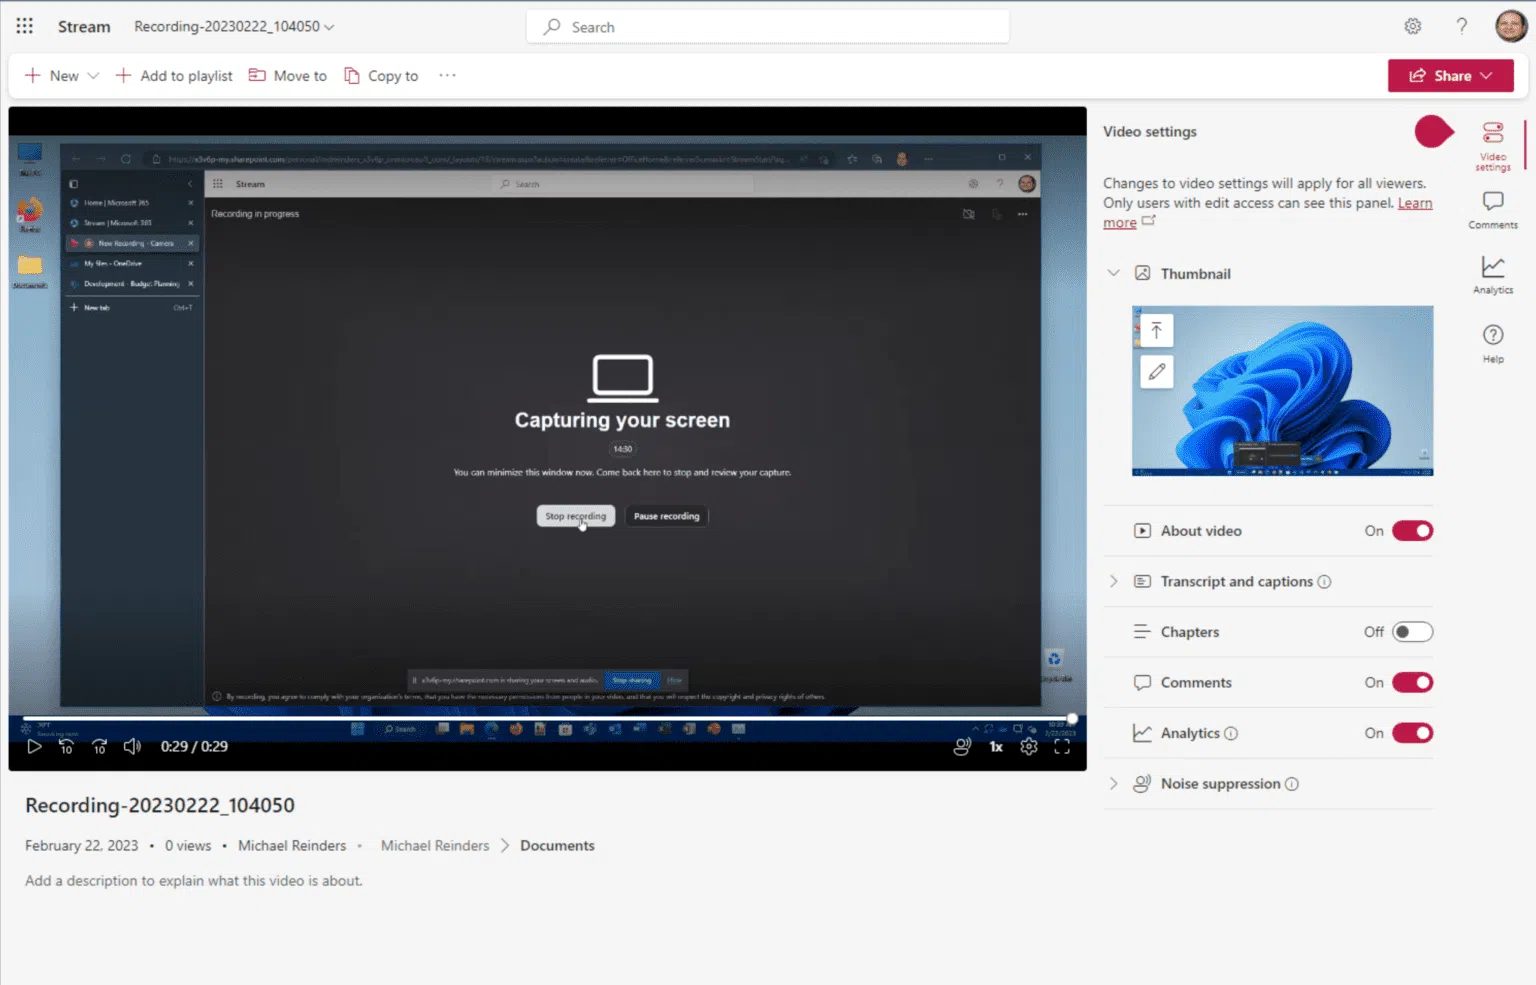Screen dimensions: 1536x985
Task: Turn off the About video toggle
Action: coord(1411,531)
